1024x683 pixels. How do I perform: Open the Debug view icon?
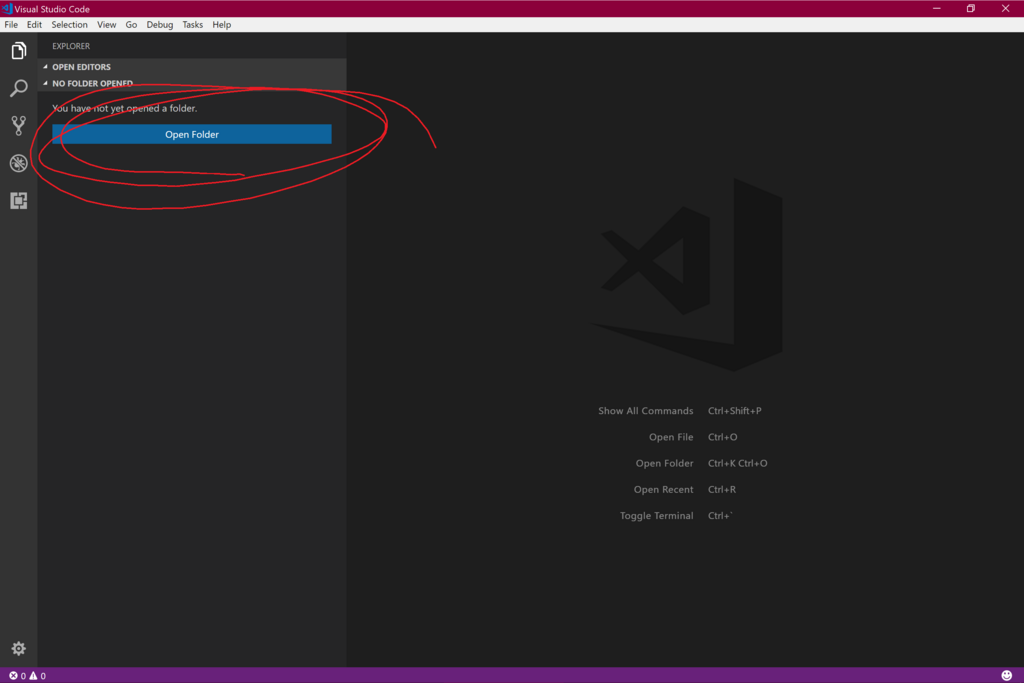coord(18,163)
